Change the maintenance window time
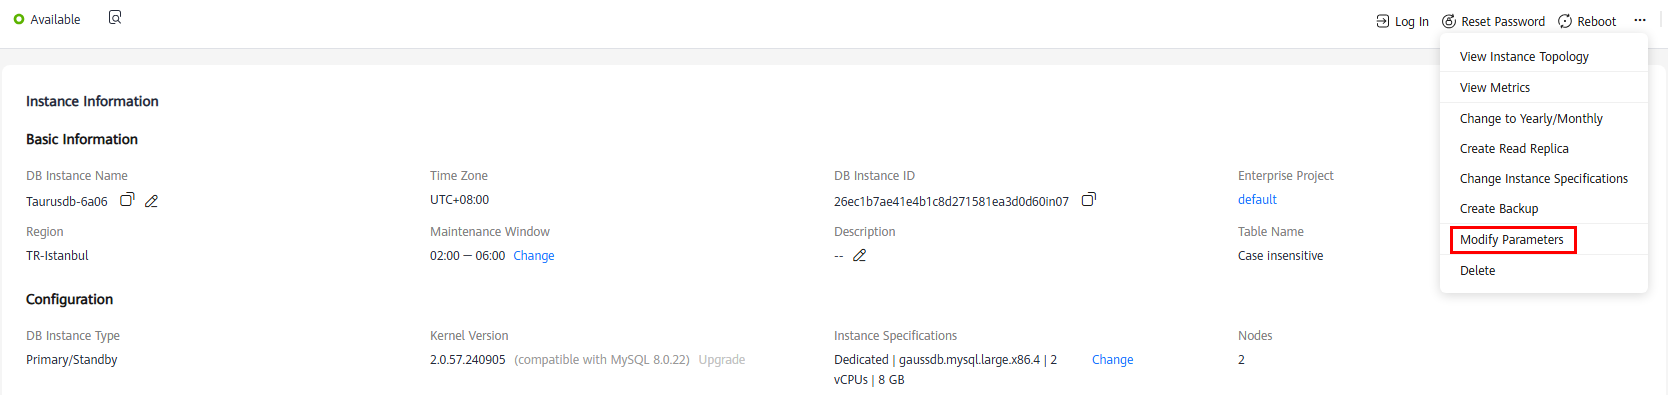The image size is (1668, 395). coord(533,256)
